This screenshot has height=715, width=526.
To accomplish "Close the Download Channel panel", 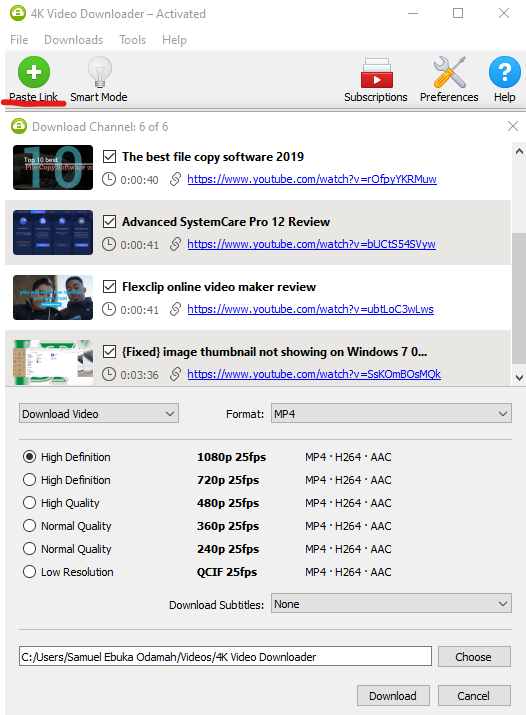I will [x=513, y=126].
